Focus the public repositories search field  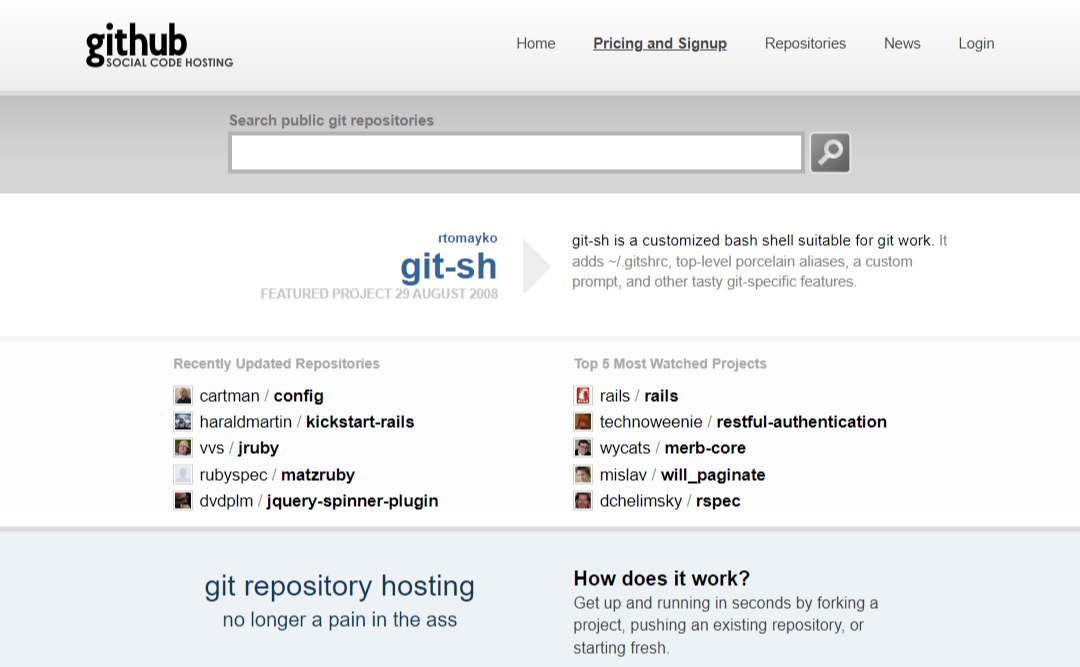[517, 152]
